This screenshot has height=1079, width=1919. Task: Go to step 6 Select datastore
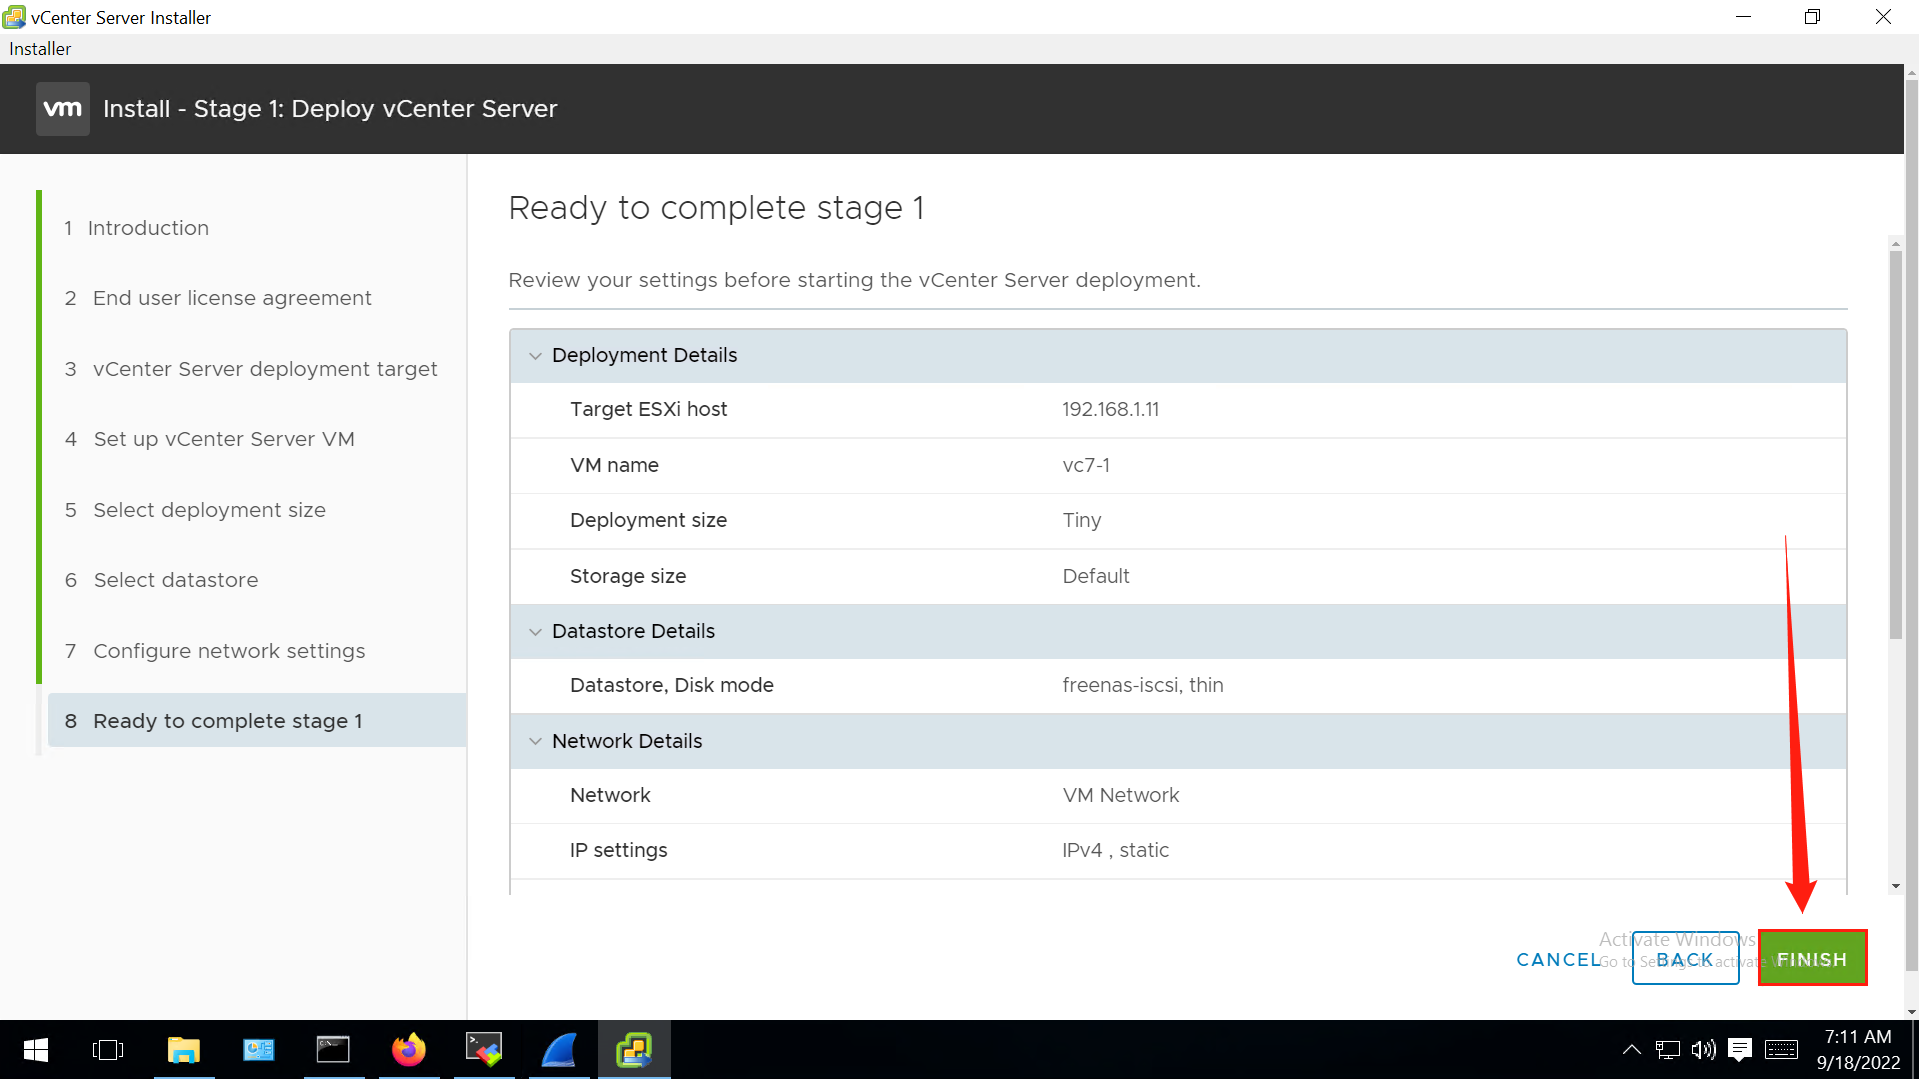(162, 580)
